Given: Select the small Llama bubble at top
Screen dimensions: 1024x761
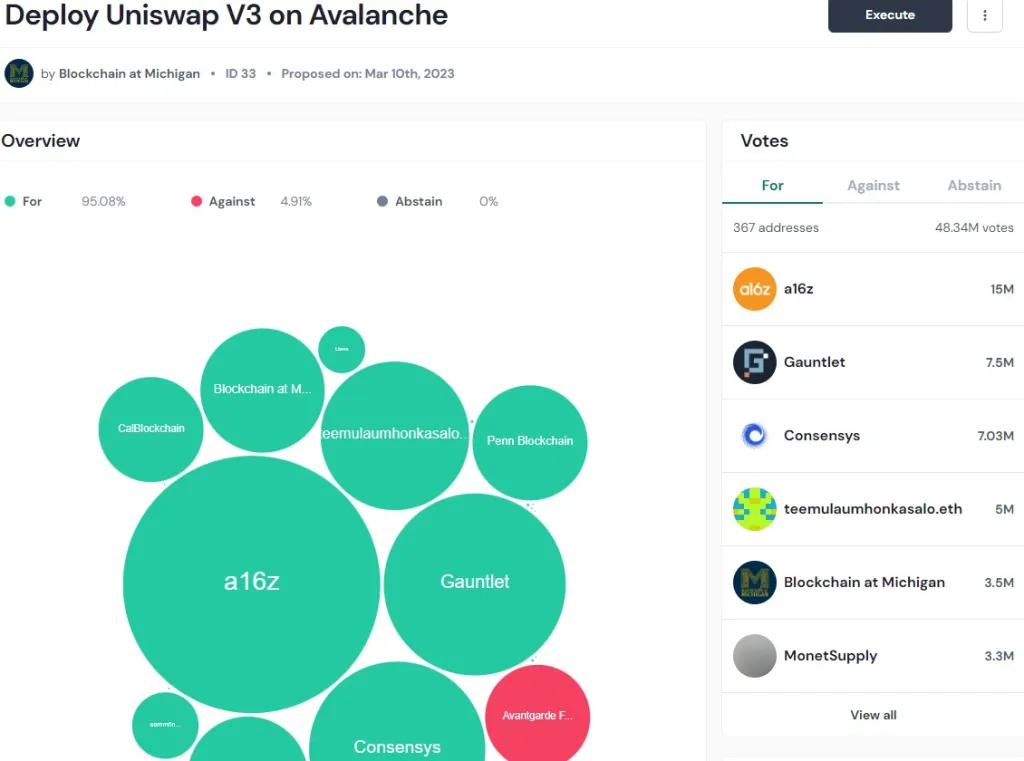Looking at the screenshot, I should point(342,349).
